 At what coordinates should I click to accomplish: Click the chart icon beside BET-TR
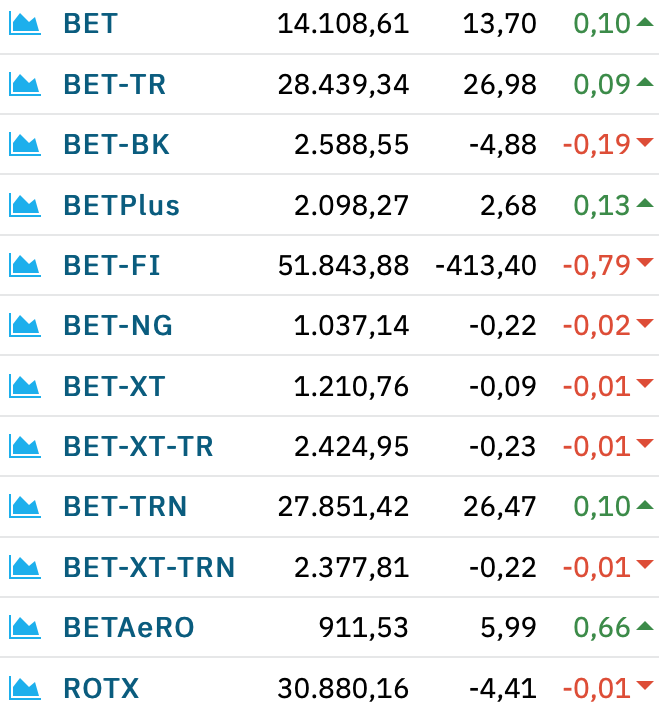(x=25, y=85)
